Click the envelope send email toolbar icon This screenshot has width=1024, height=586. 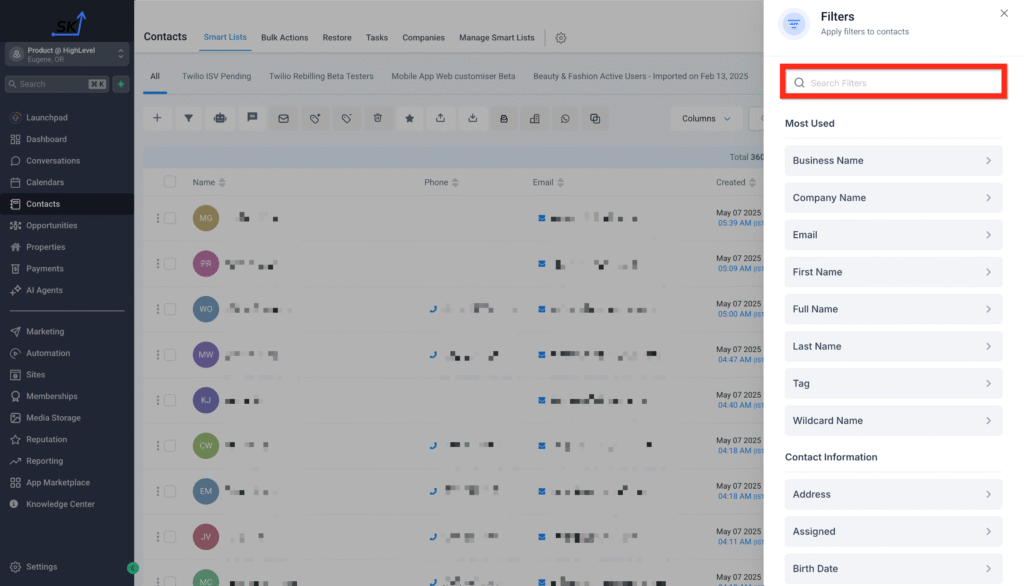point(283,118)
